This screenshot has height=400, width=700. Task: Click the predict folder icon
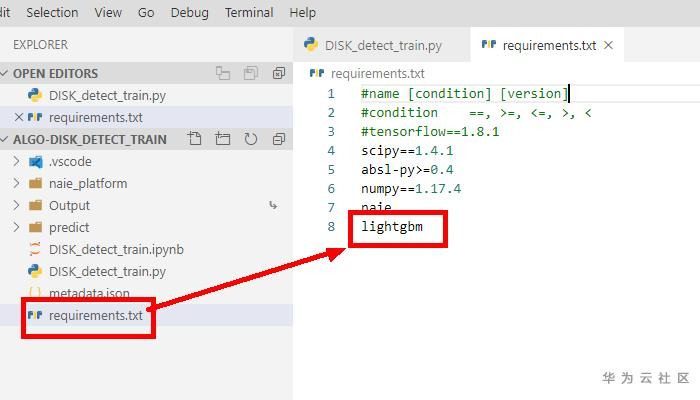(x=35, y=227)
